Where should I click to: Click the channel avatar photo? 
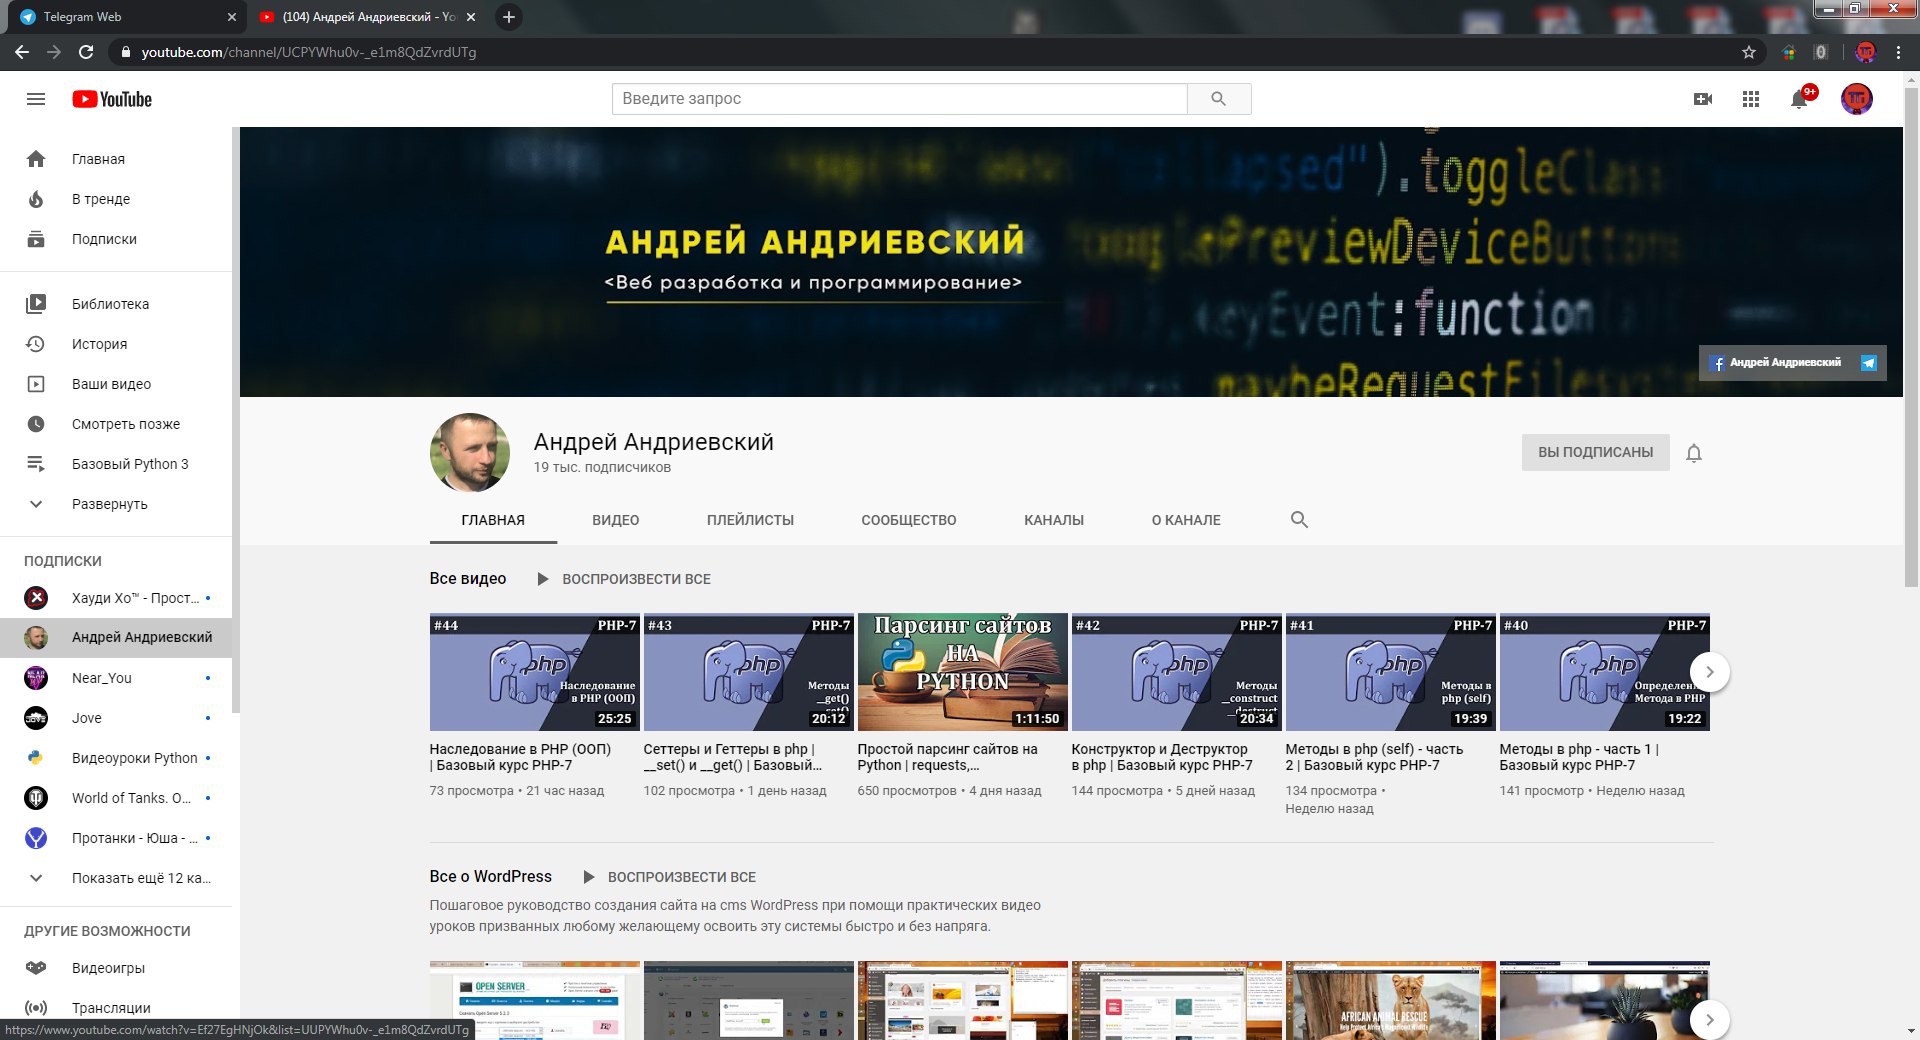[x=470, y=453]
